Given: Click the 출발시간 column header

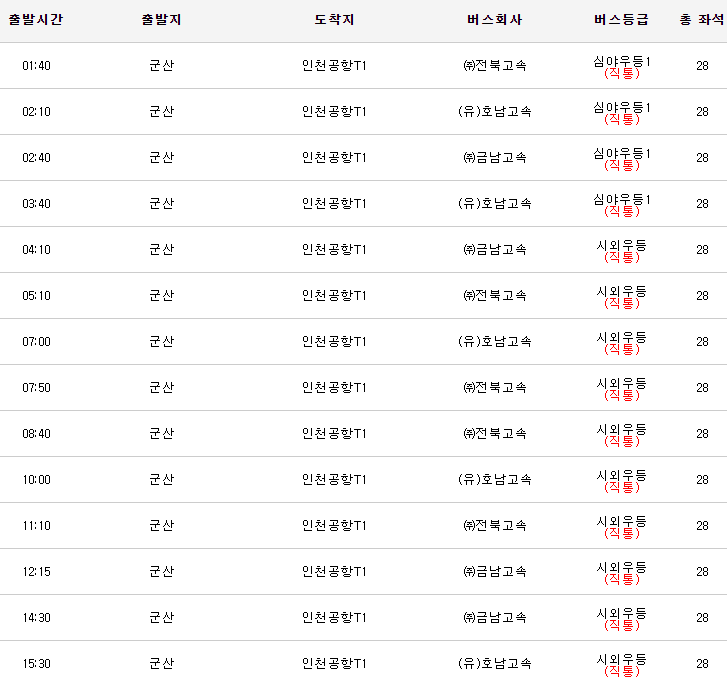Looking at the screenshot, I should coord(36,19).
